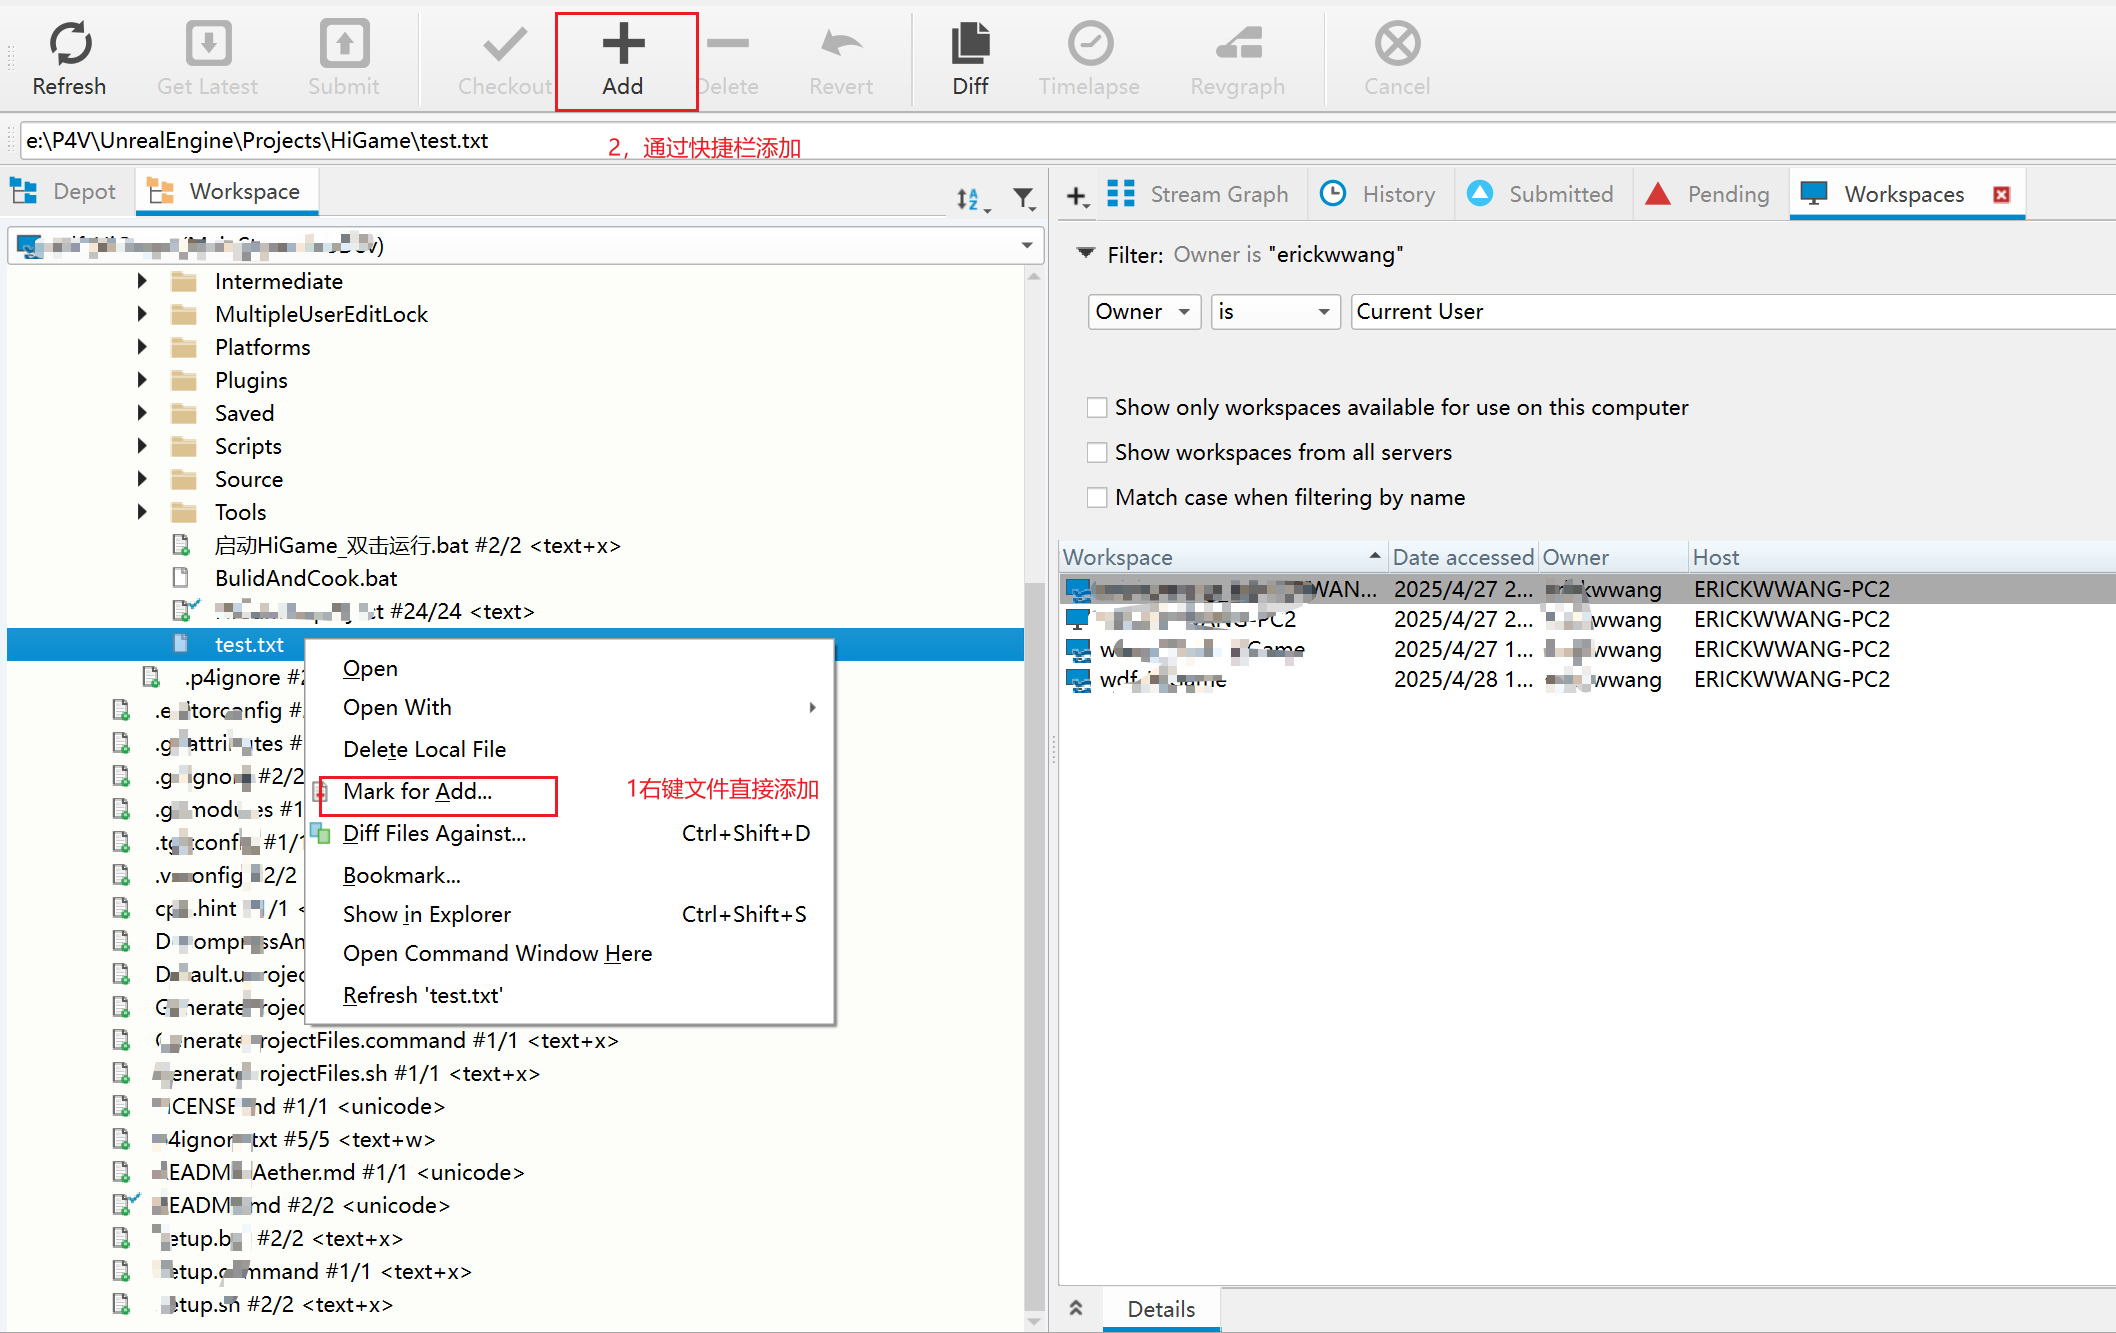The height and width of the screenshot is (1333, 2116).
Task: Choose Mark for Add in context menu
Action: (418, 792)
